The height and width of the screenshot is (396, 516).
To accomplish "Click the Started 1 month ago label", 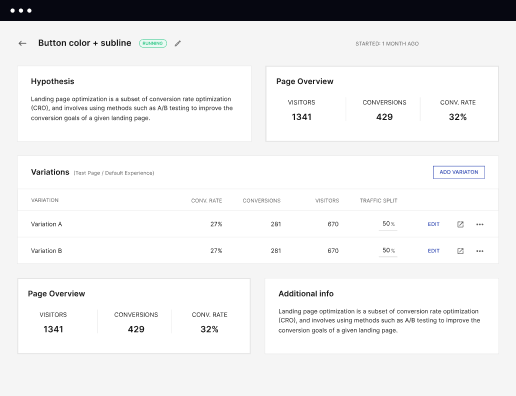I will (387, 44).
